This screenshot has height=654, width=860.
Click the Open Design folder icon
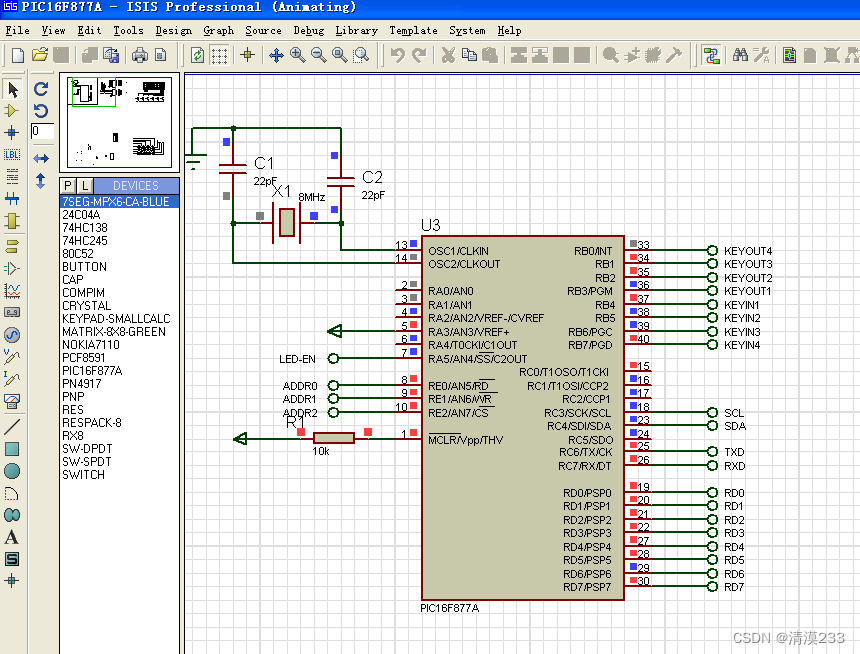(x=39, y=55)
